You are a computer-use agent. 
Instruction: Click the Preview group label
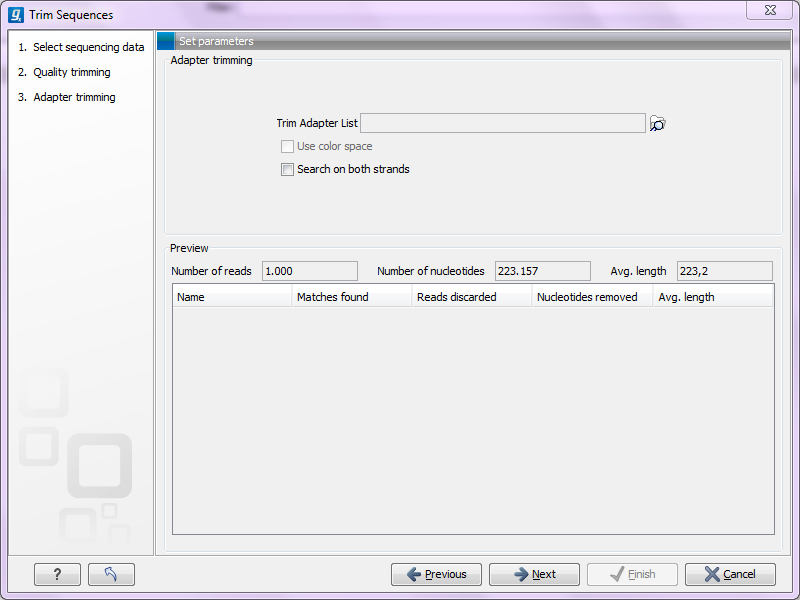189,248
